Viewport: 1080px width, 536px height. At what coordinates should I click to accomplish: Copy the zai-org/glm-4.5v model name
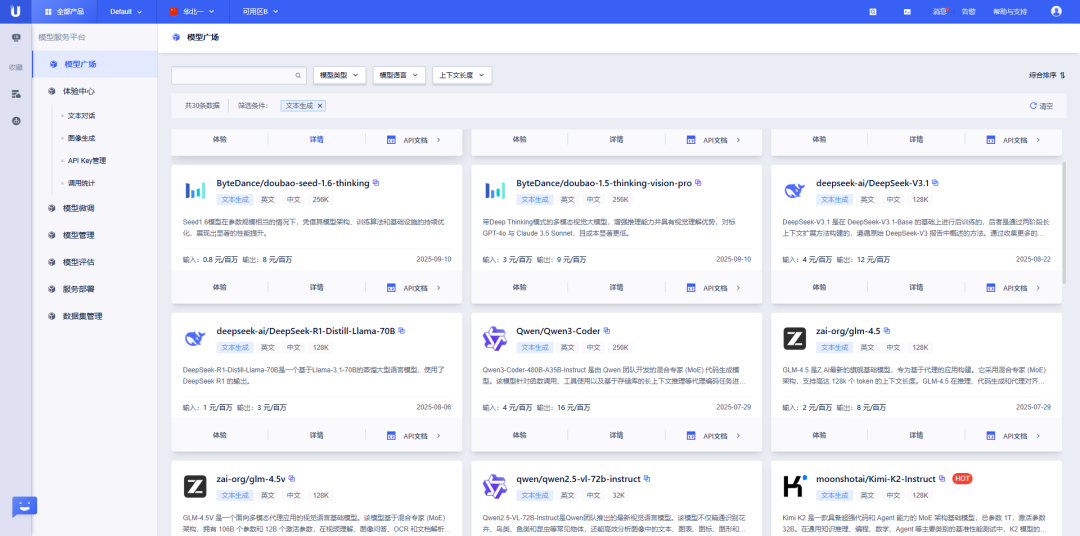coord(292,479)
